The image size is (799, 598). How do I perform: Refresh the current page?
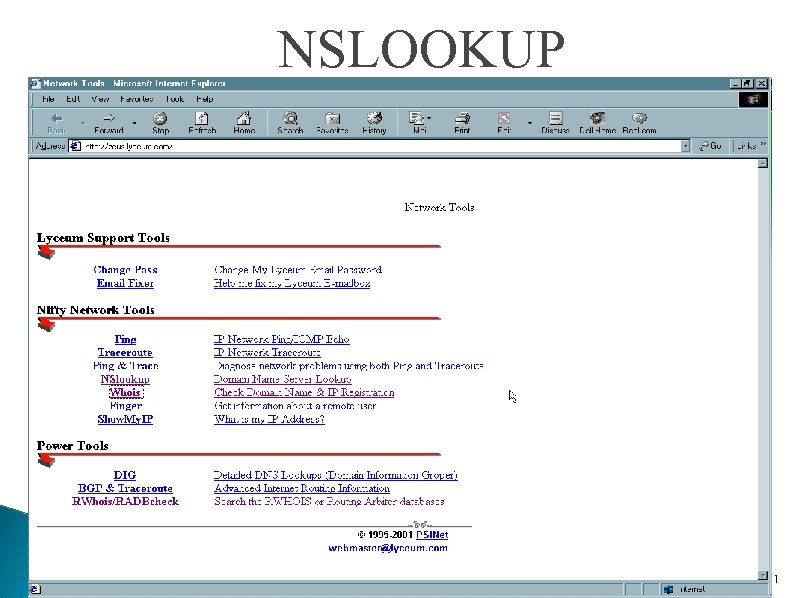coord(202,123)
